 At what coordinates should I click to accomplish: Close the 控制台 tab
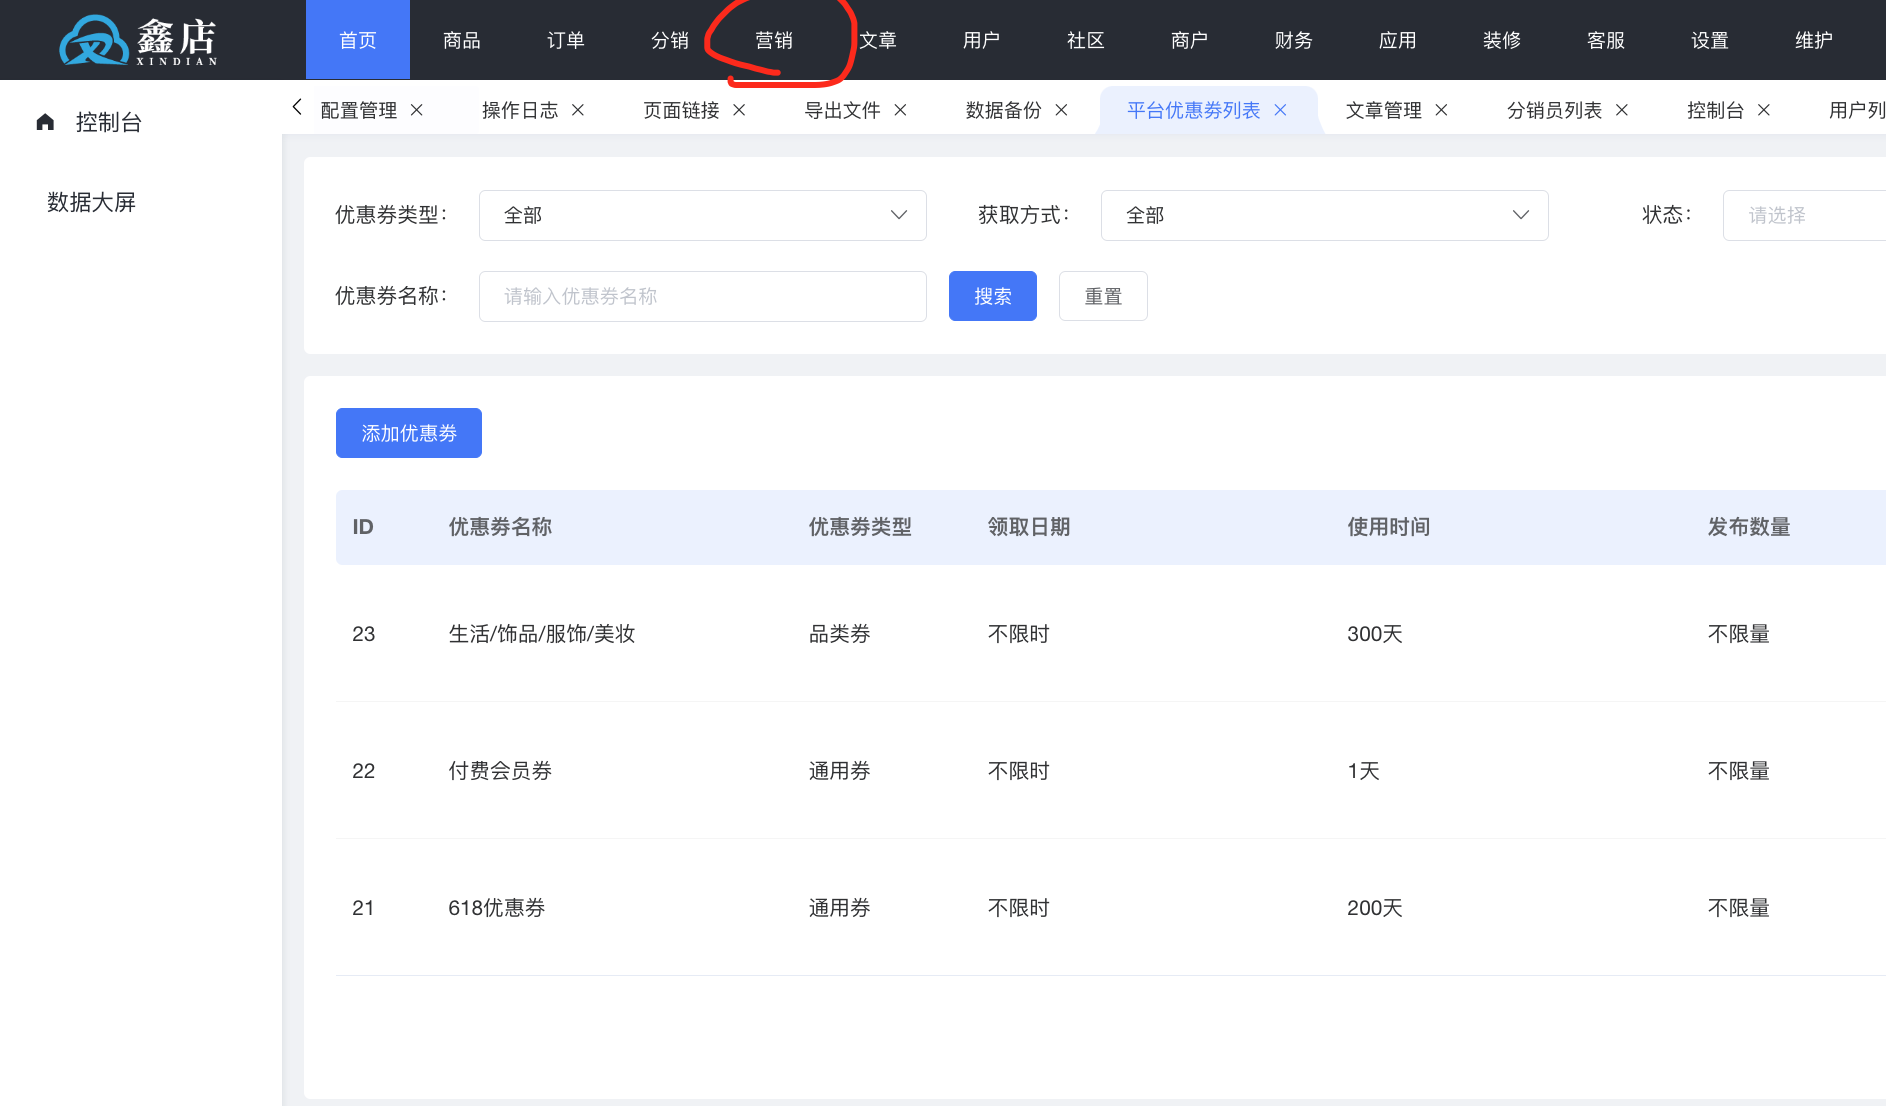pos(1764,110)
